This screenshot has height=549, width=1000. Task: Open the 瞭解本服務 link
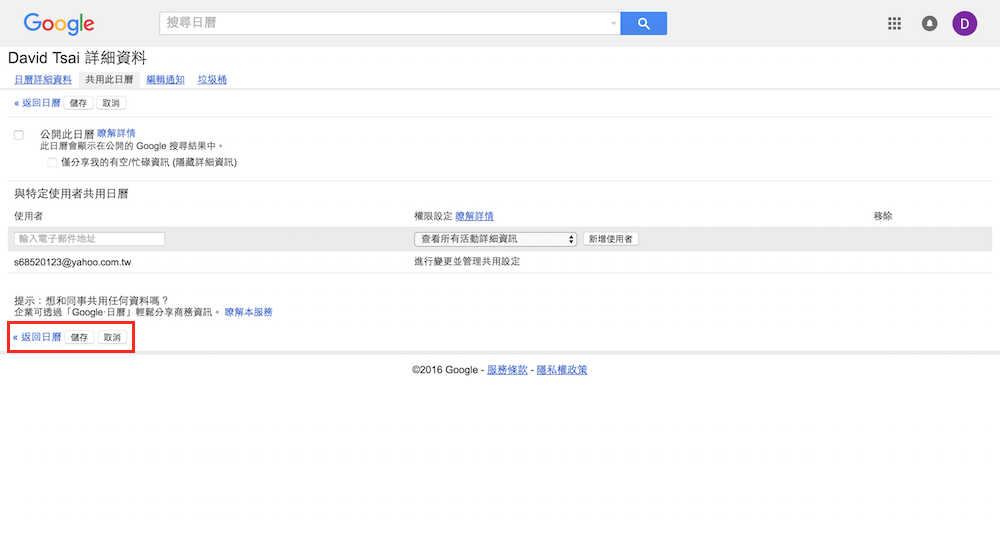[248, 312]
